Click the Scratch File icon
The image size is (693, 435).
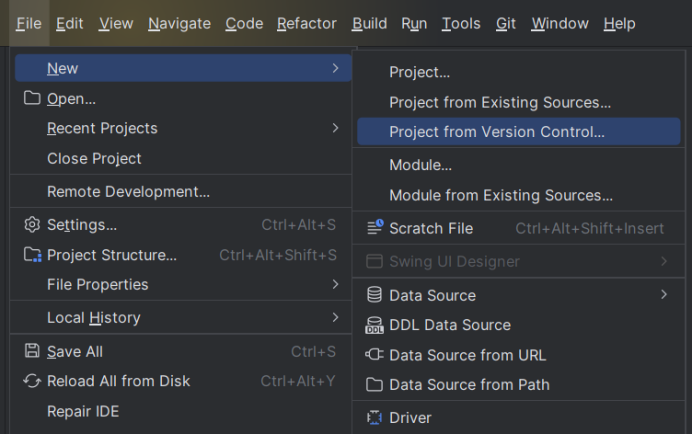pyautogui.click(x=375, y=228)
